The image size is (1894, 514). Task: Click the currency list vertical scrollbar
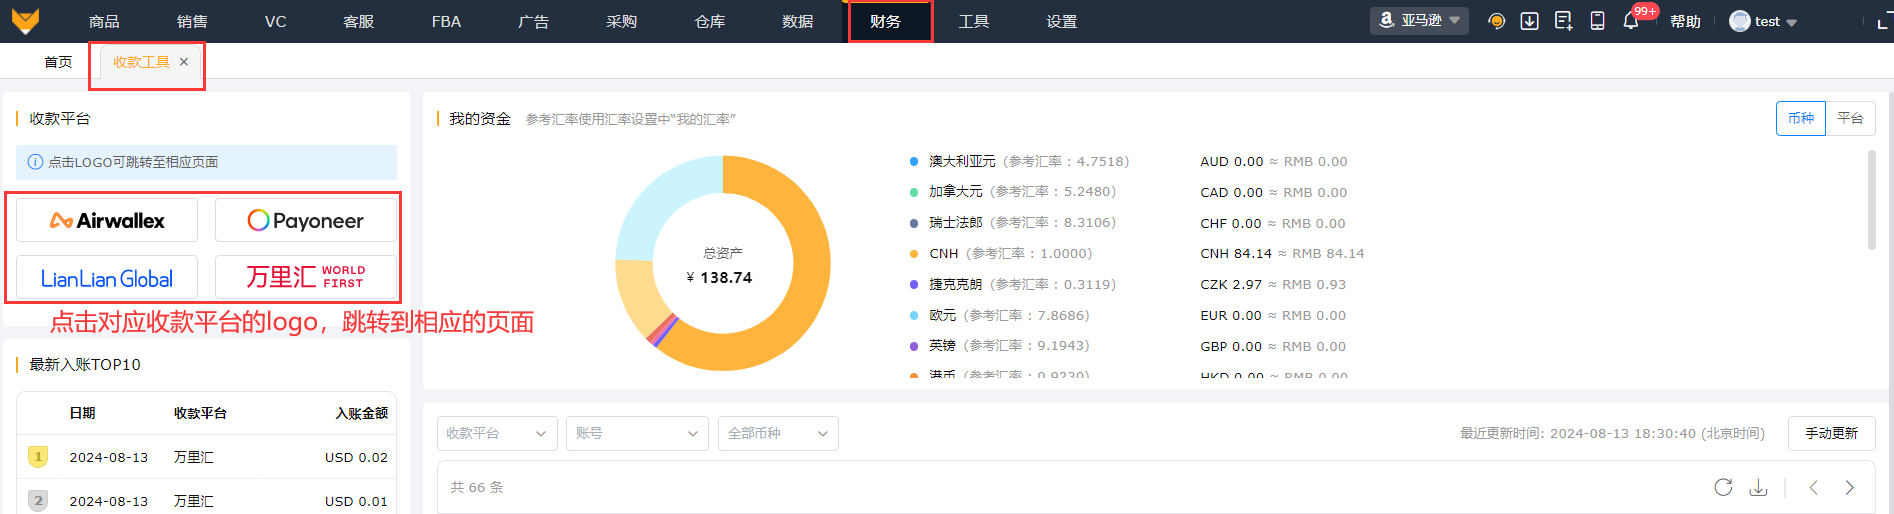pos(1872,200)
